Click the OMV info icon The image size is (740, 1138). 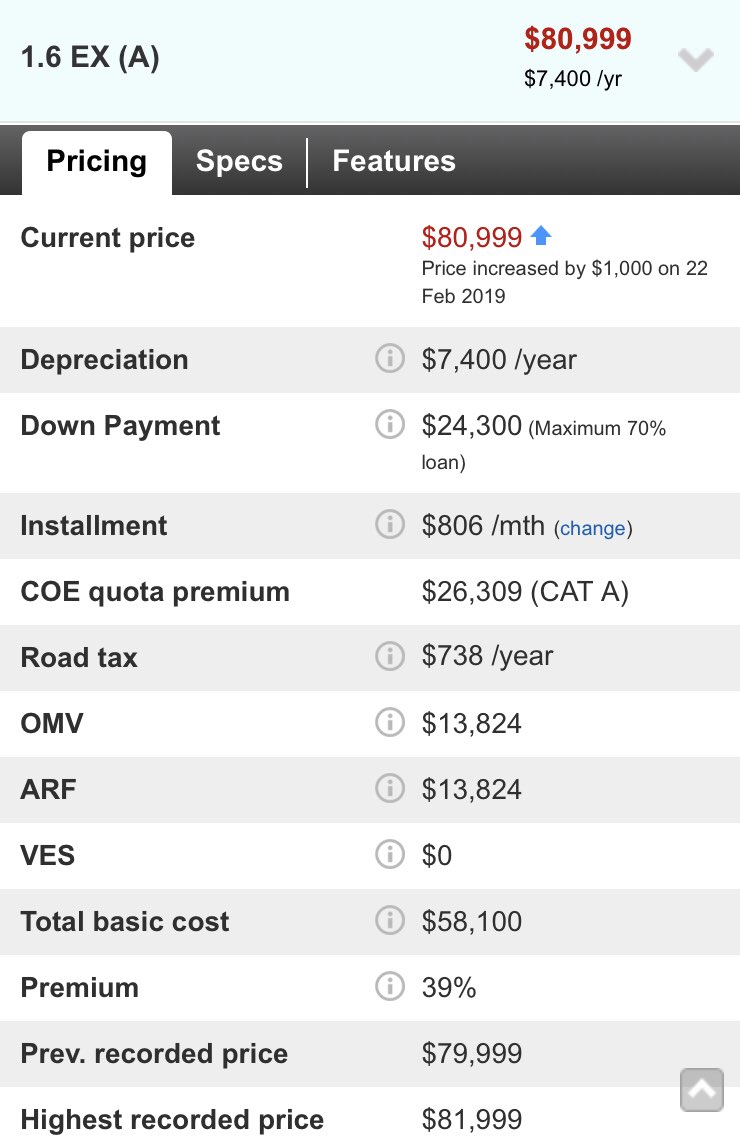pos(389,722)
